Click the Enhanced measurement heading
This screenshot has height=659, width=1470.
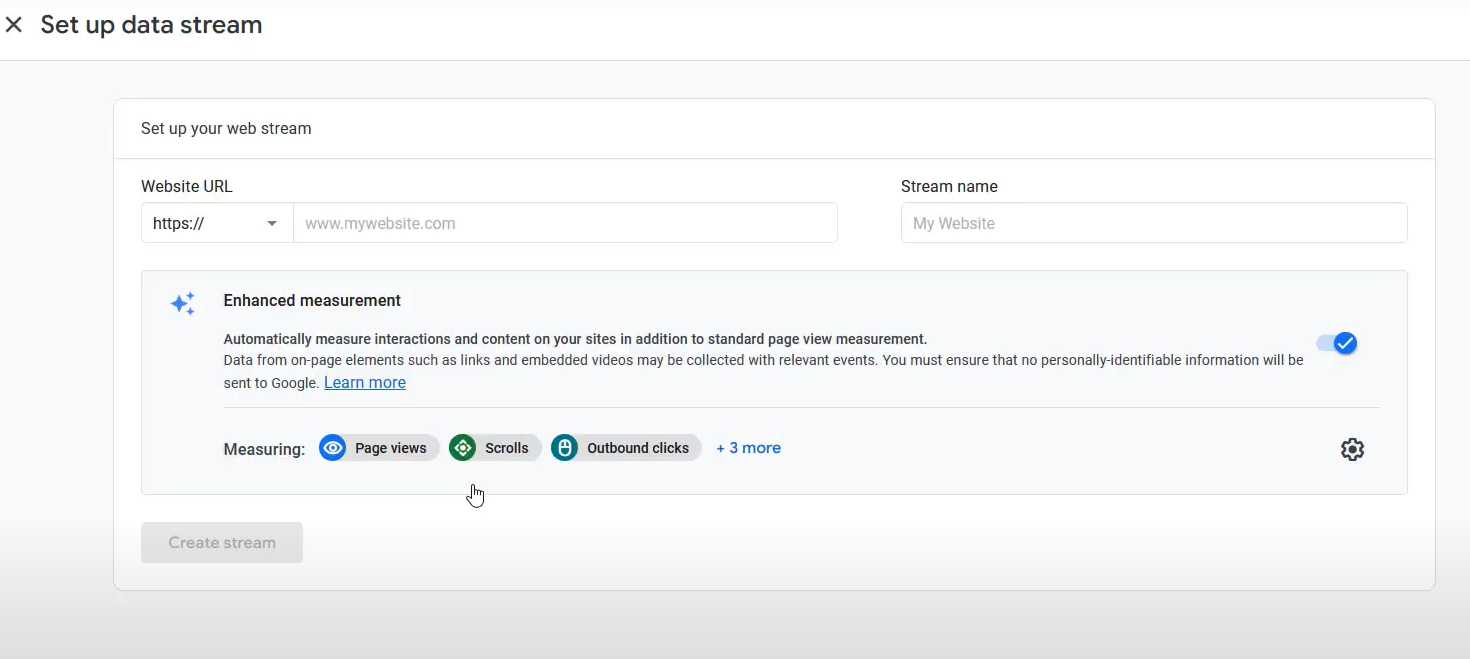pyautogui.click(x=312, y=300)
